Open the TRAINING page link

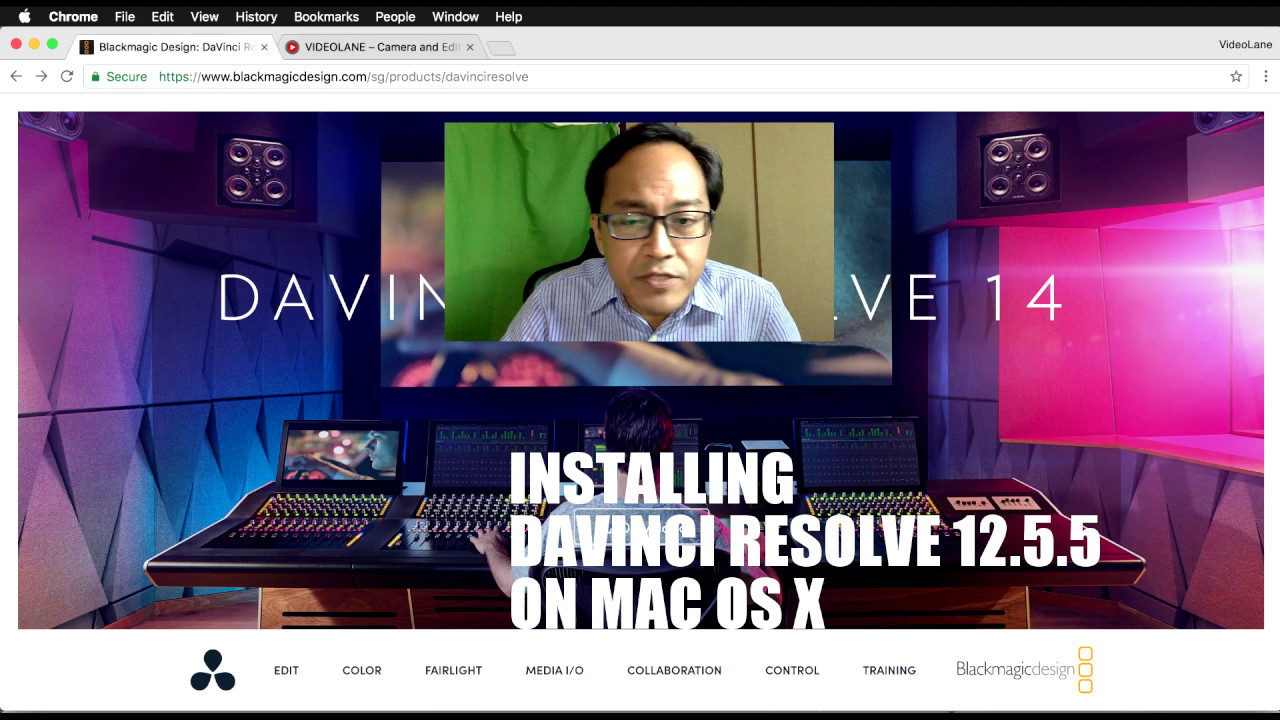(x=889, y=671)
